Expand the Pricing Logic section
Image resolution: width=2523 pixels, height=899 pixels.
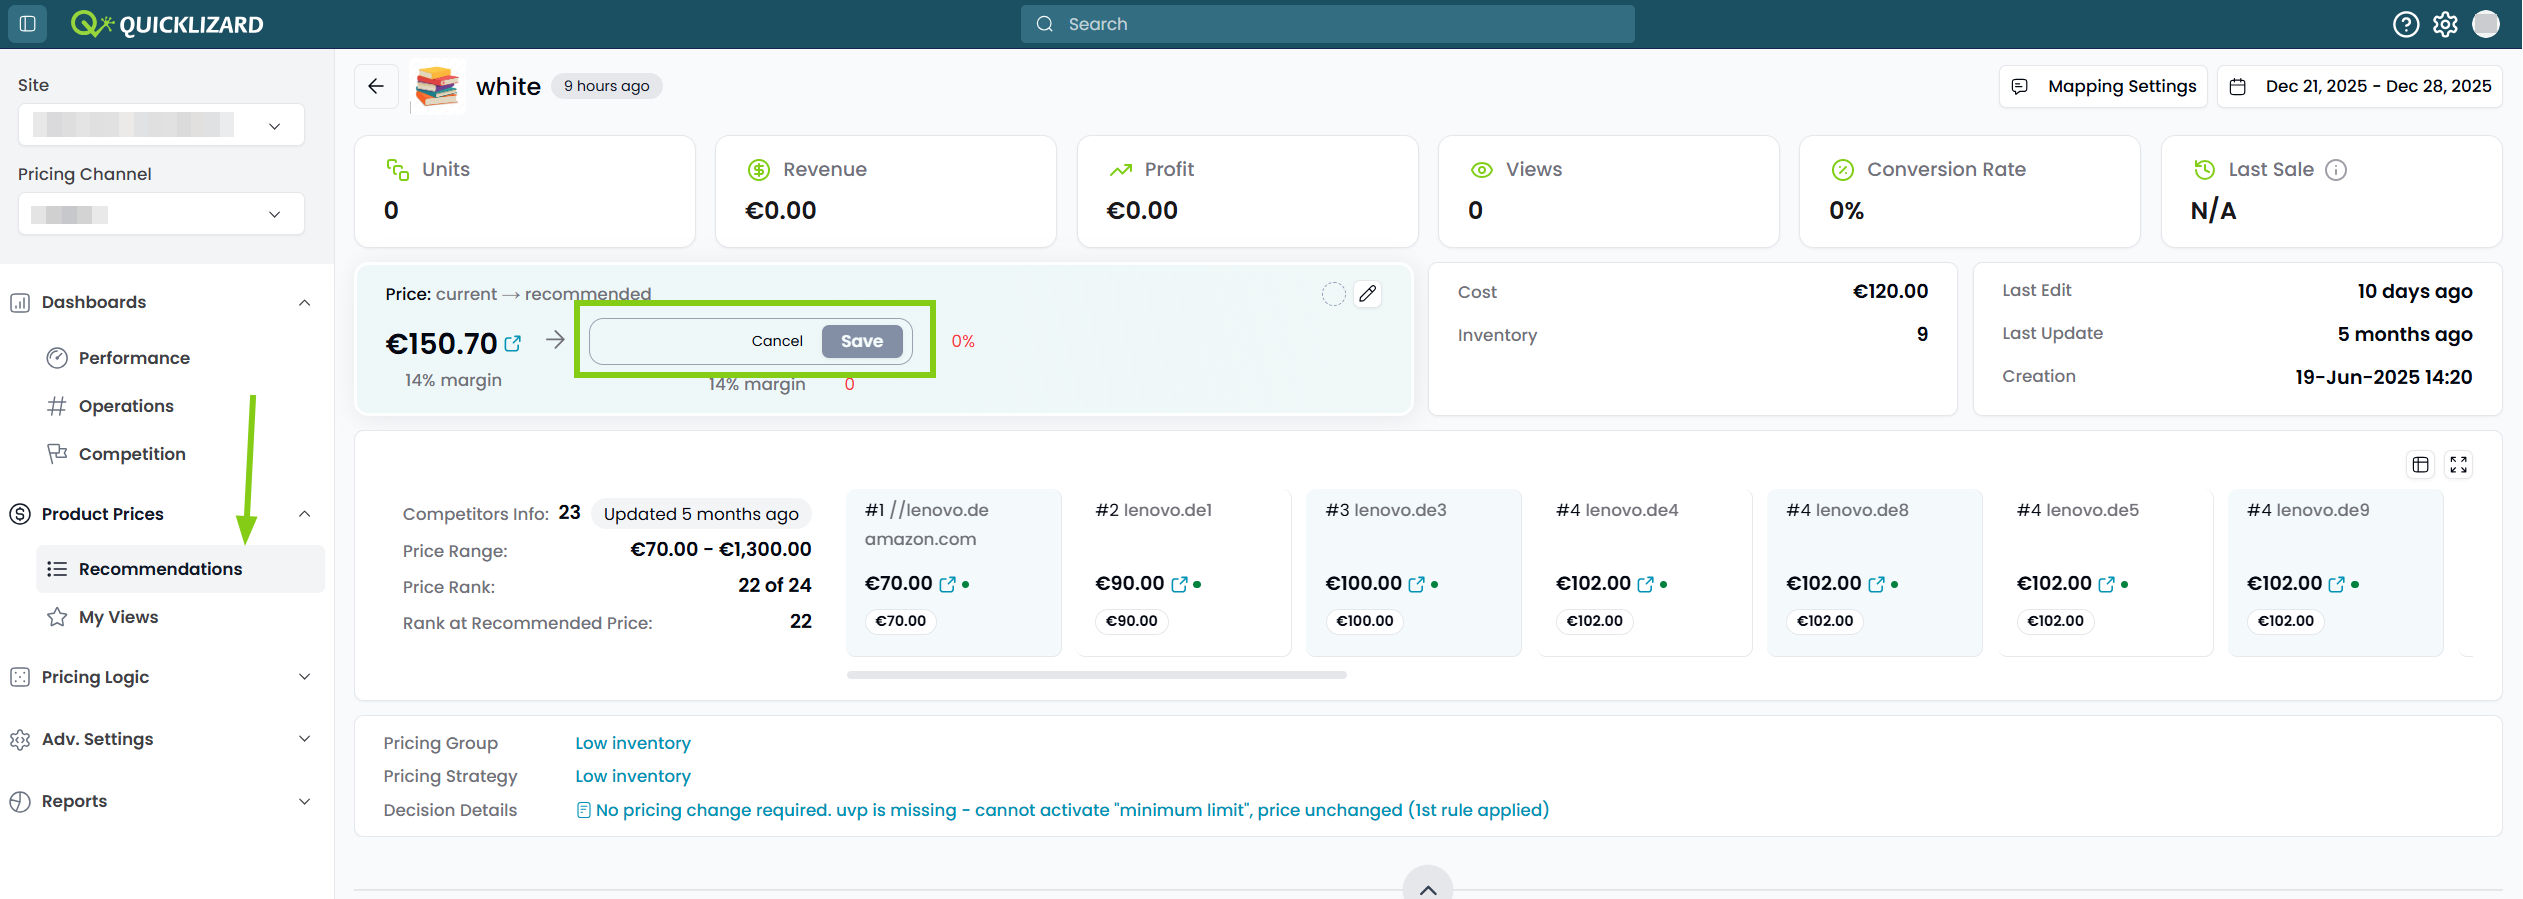pos(304,677)
